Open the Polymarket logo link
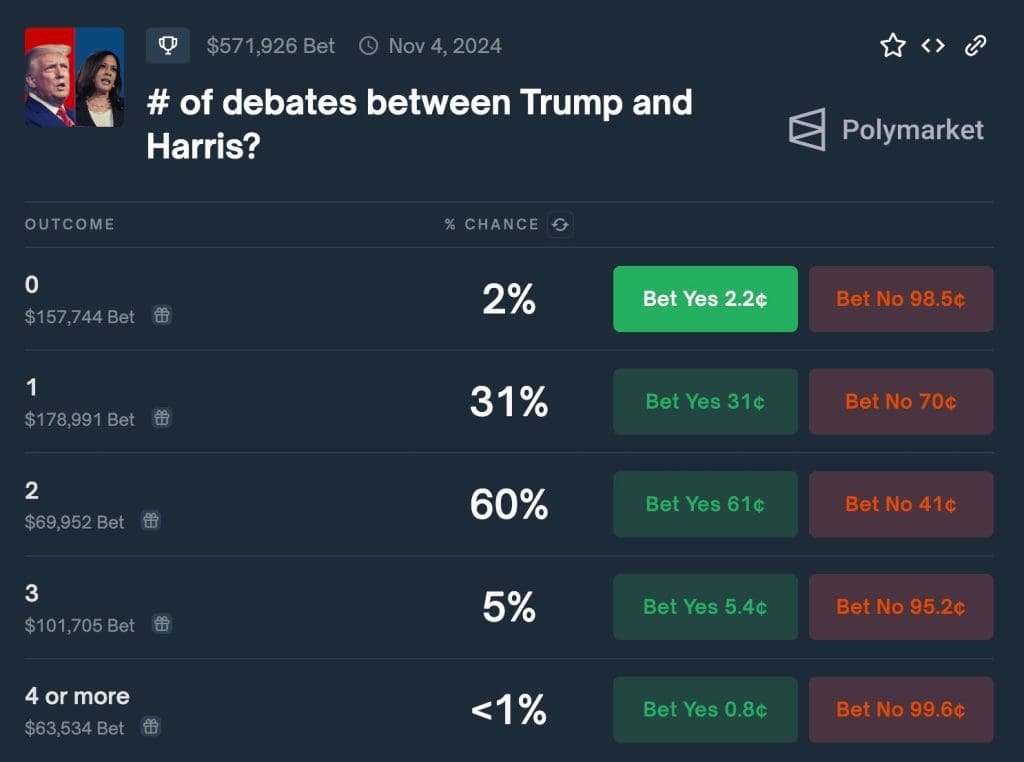Image resolution: width=1024 pixels, height=762 pixels. click(x=886, y=130)
